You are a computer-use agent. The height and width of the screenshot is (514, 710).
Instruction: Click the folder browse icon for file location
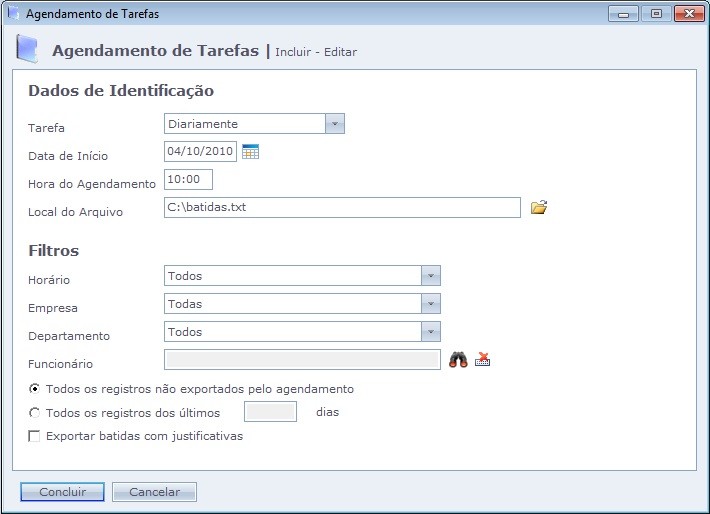[539, 208]
